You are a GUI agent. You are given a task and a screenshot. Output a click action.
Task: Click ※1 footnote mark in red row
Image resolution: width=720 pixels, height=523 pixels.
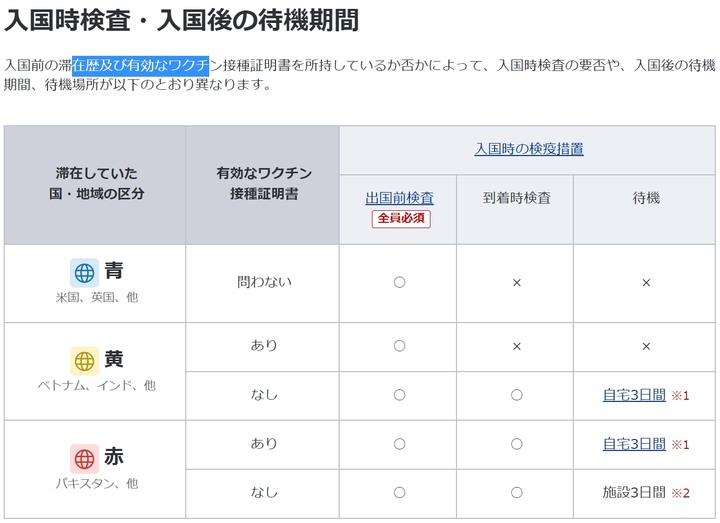(680, 445)
